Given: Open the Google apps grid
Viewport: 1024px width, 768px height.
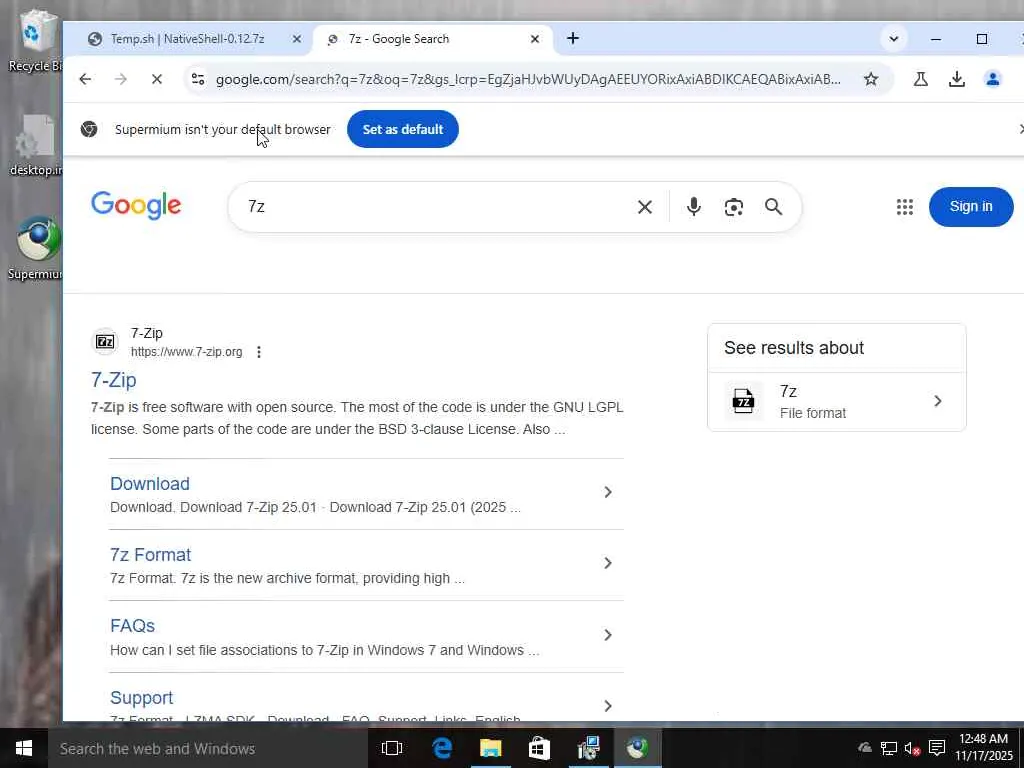Looking at the screenshot, I should [x=904, y=207].
